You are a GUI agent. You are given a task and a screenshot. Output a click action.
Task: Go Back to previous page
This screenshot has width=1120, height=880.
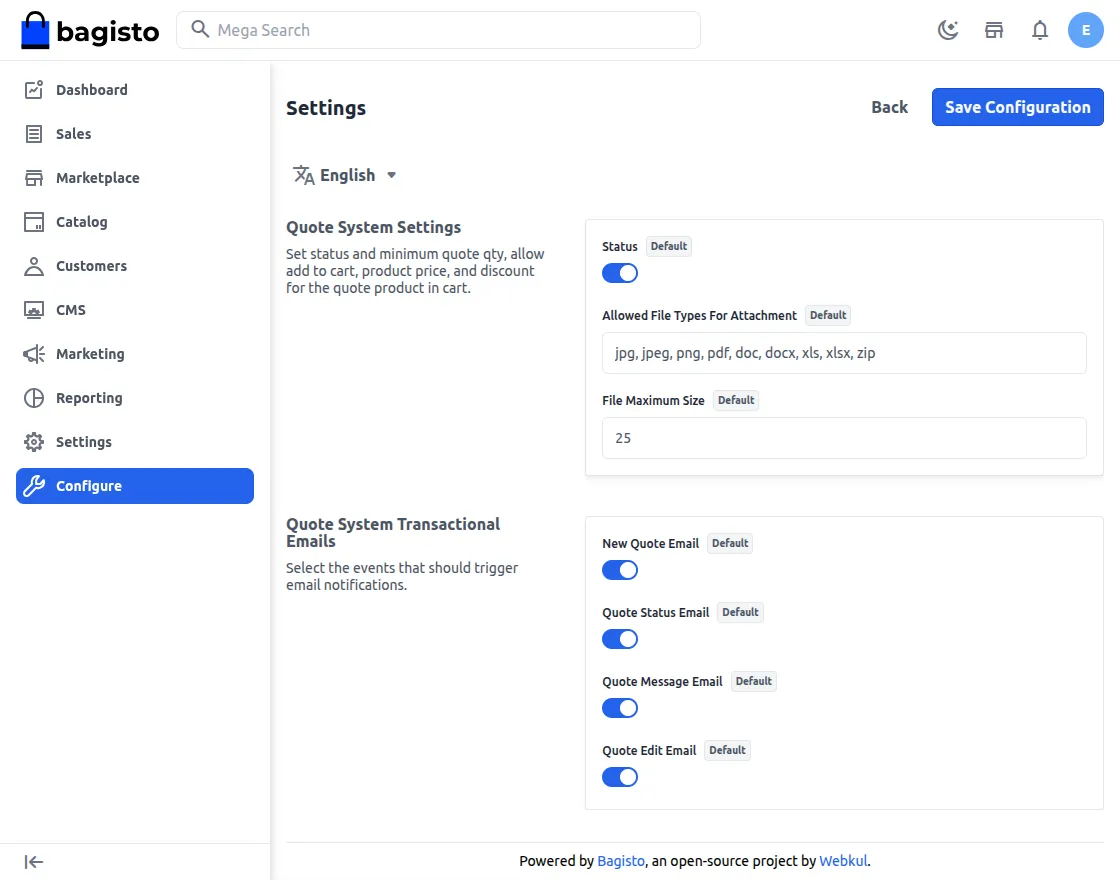[x=889, y=107]
